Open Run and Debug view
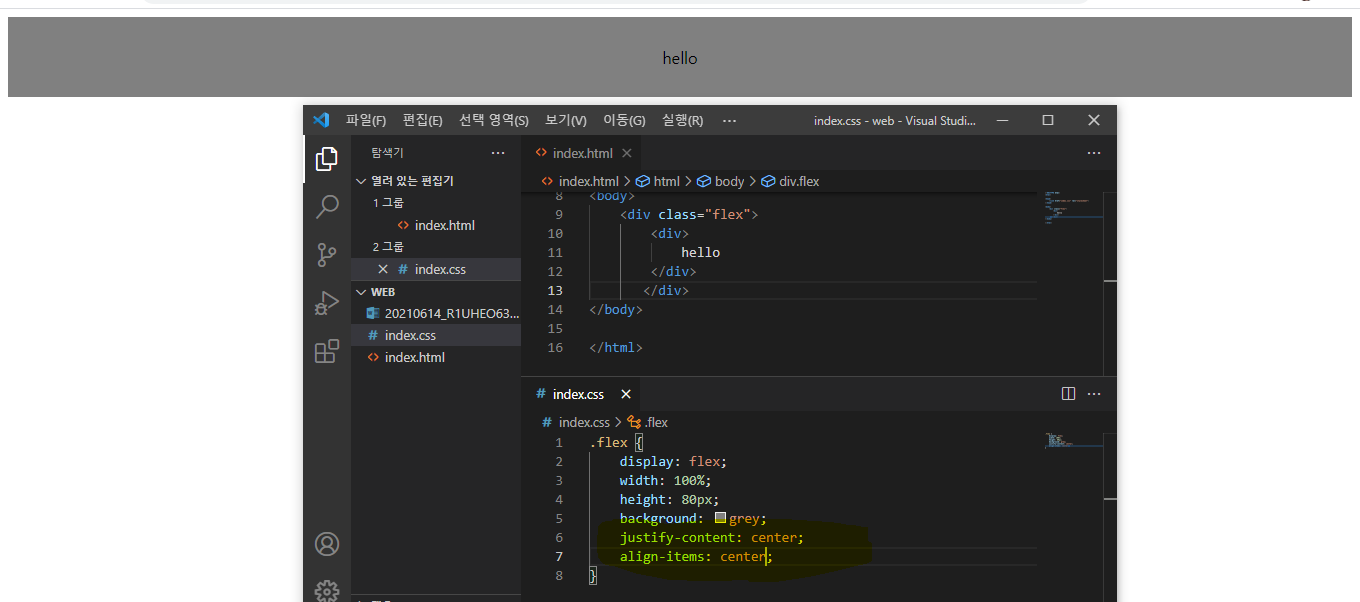1360x602 pixels. point(327,303)
